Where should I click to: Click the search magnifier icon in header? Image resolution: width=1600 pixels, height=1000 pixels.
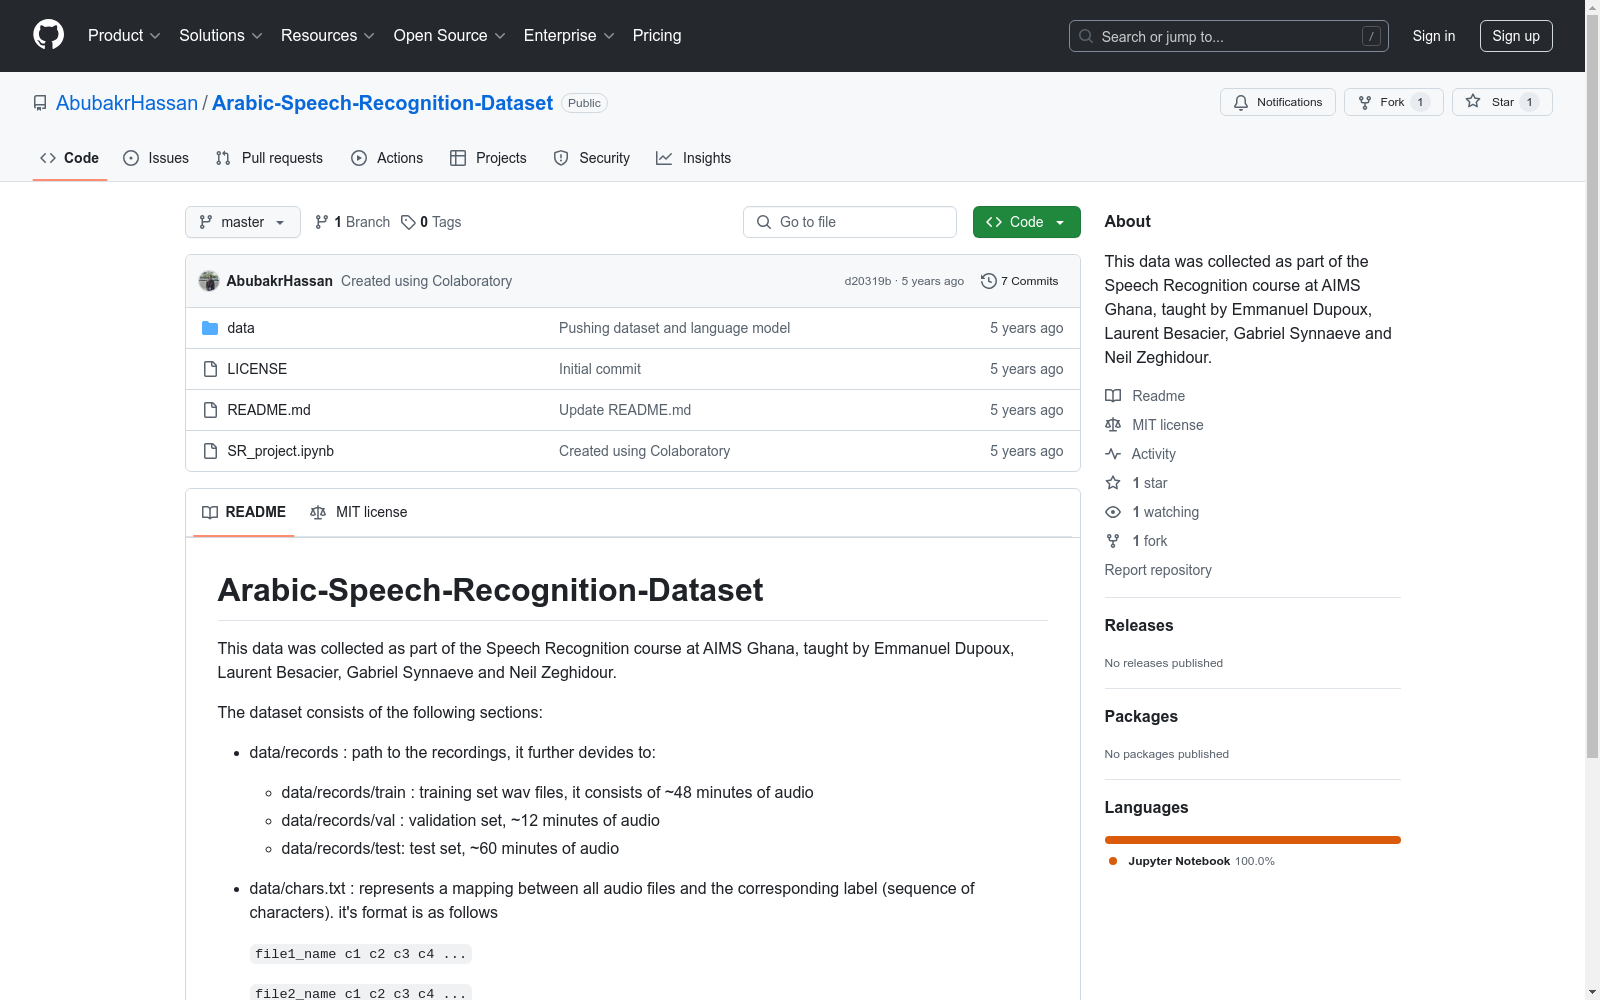[x=1086, y=36]
